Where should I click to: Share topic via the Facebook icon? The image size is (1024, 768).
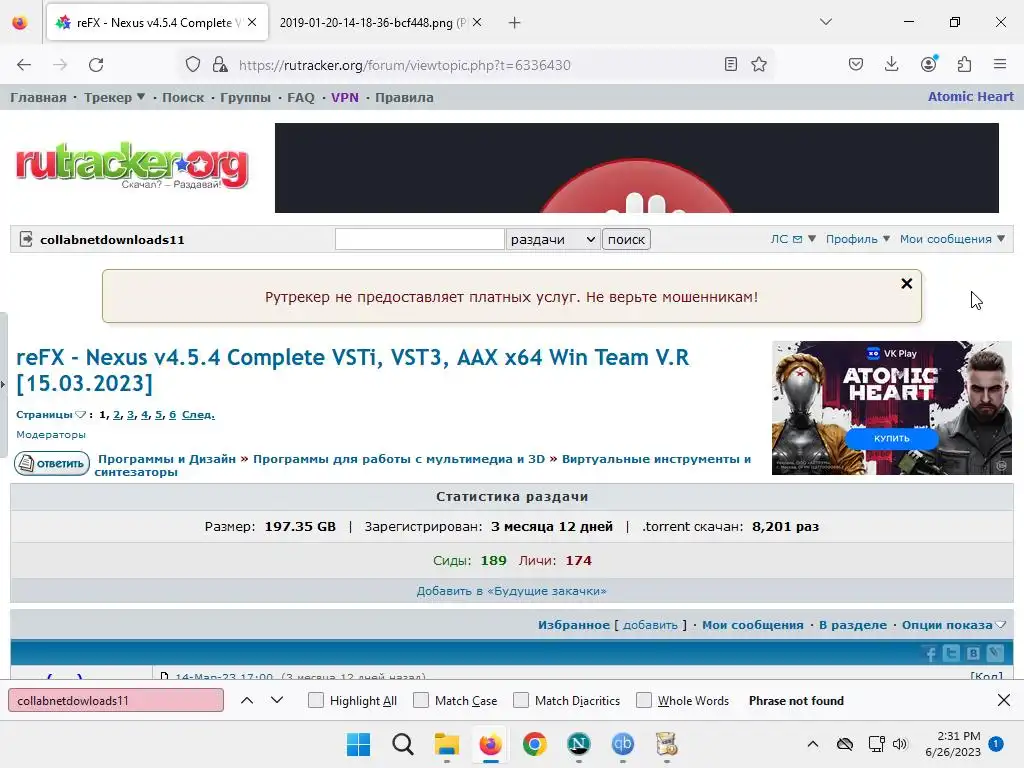tap(930, 653)
